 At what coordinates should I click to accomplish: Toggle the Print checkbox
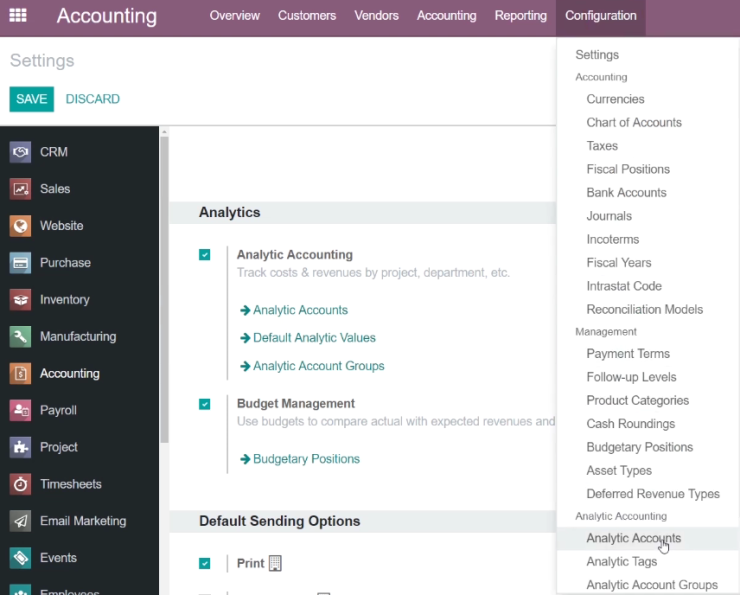204,563
